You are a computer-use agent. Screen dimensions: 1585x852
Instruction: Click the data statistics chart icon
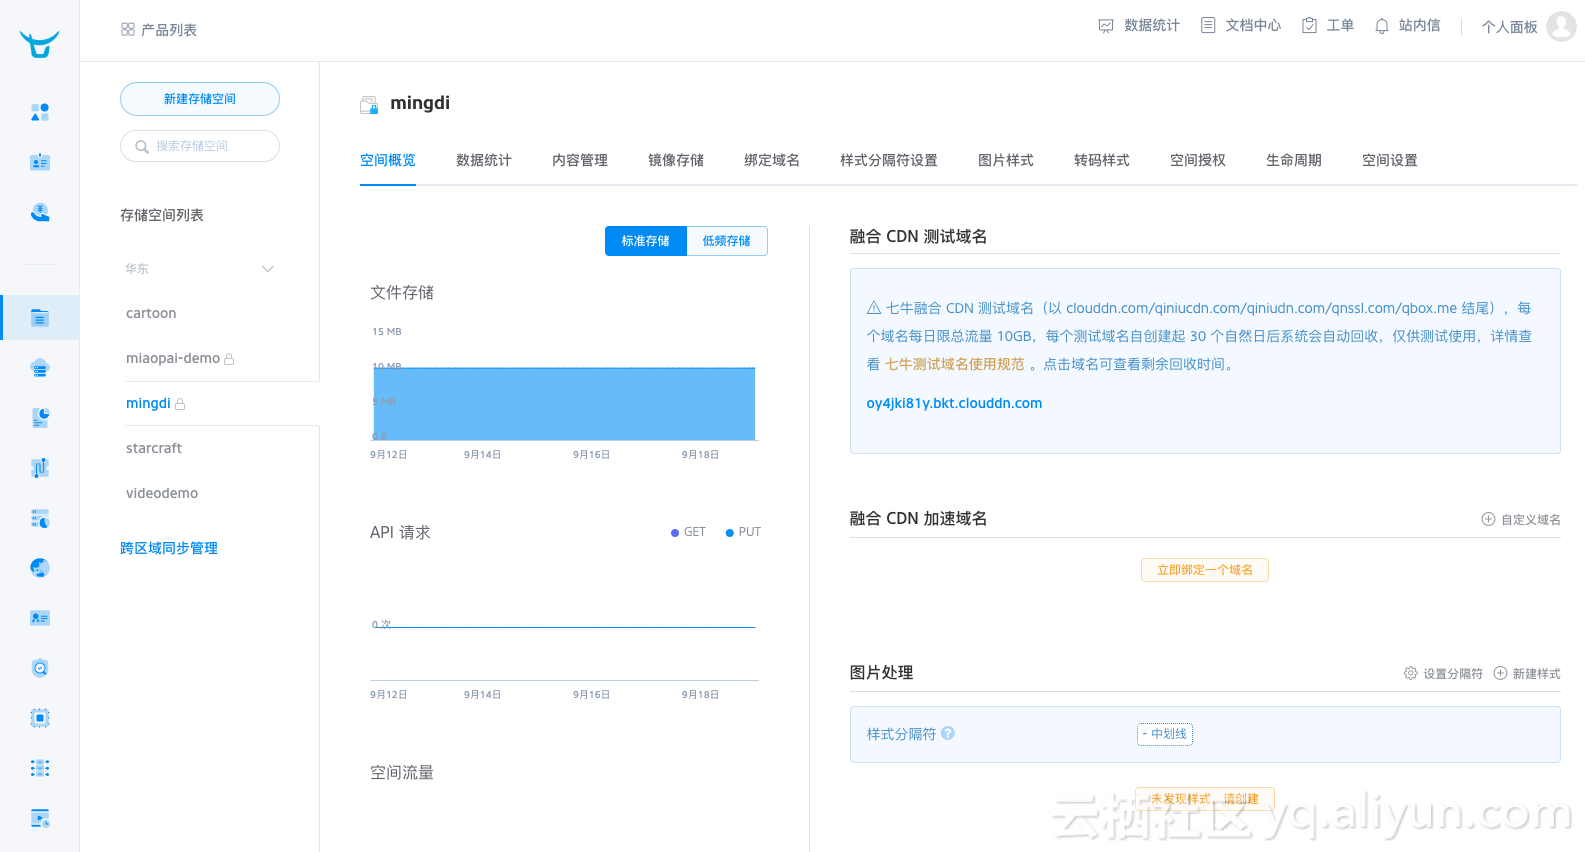1106,26
